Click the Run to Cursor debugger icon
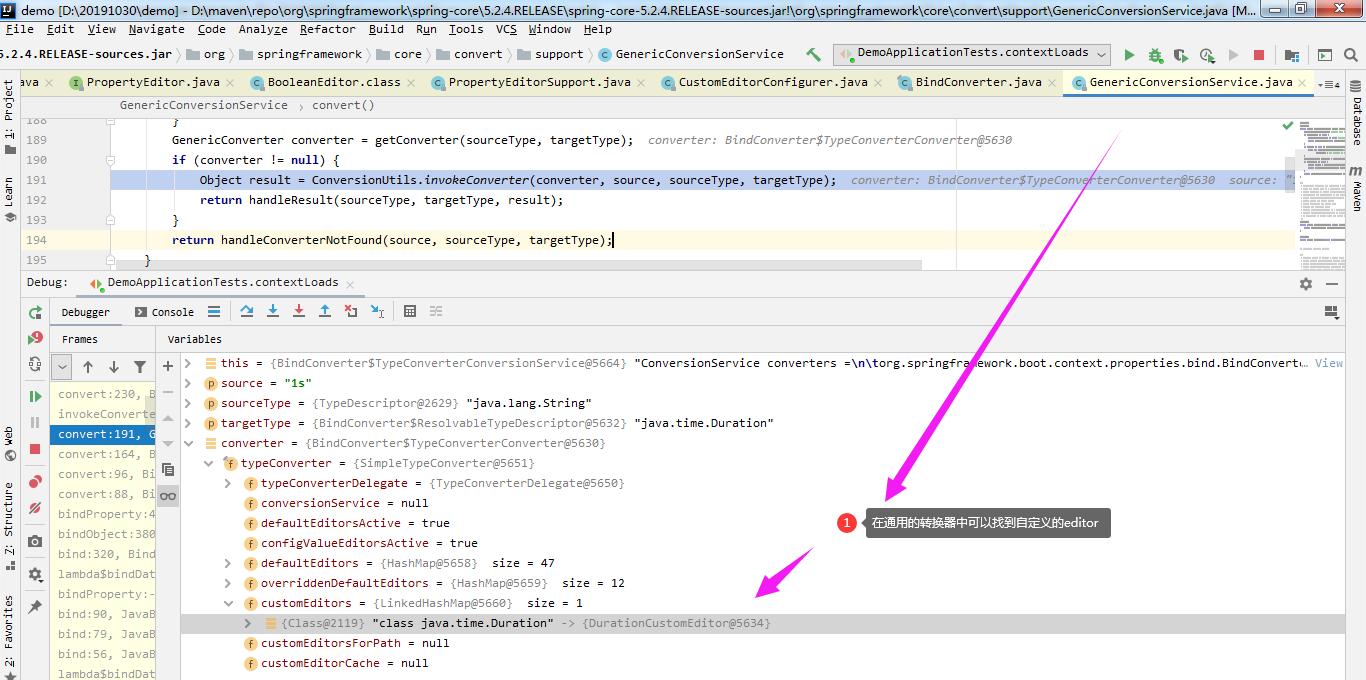 377,312
